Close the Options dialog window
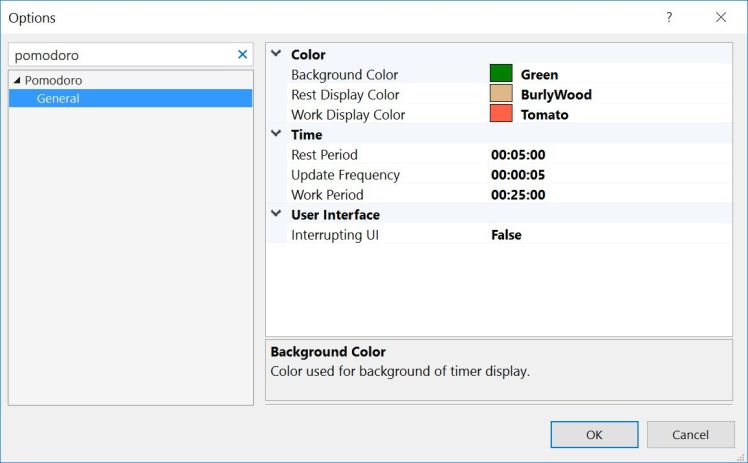 click(x=720, y=18)
